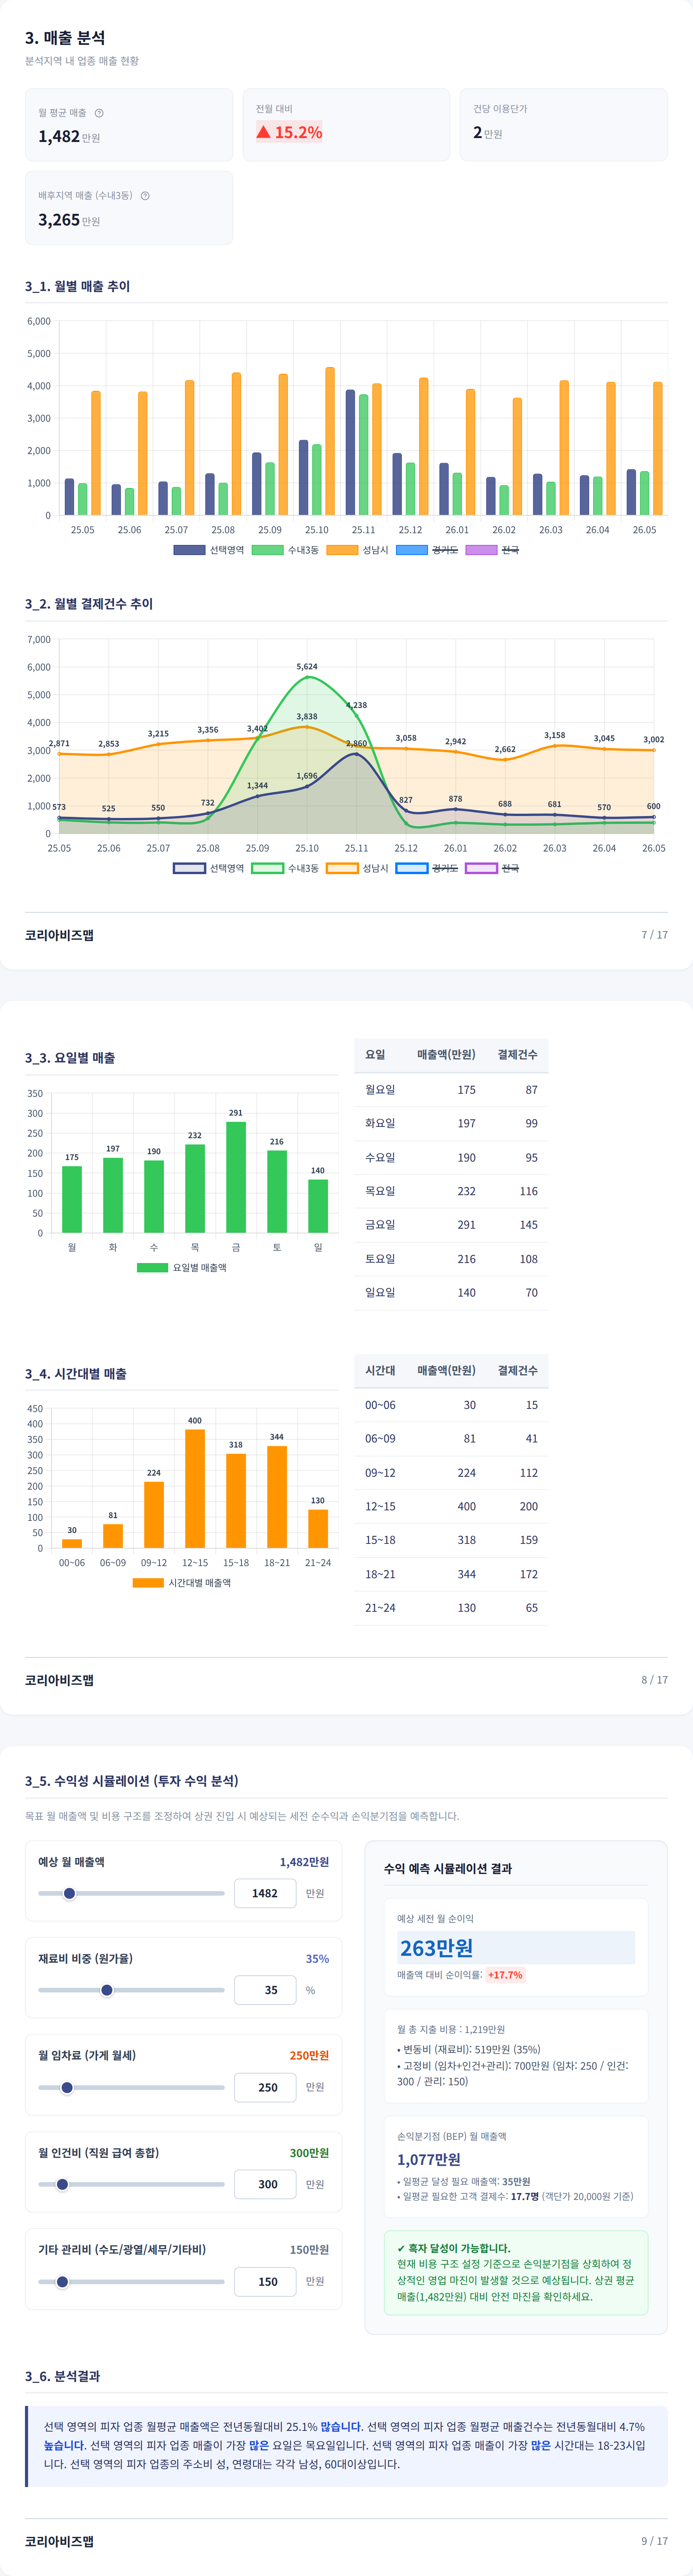This screenshot has height=2576, width=693.
Task: Click the 월 인건비 input showing 300
Action: pyautogui.click(x=265, y=2184)
